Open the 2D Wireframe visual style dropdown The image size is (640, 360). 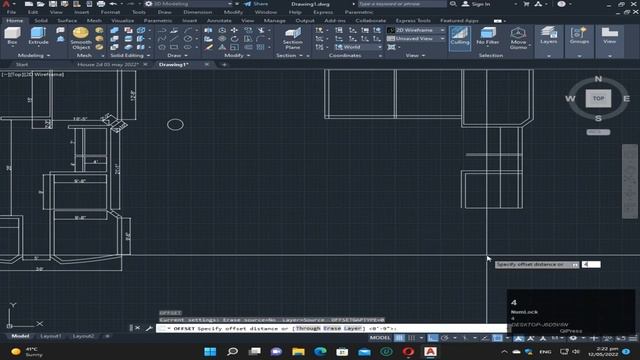pyautogui.click(x=416, y=30)
